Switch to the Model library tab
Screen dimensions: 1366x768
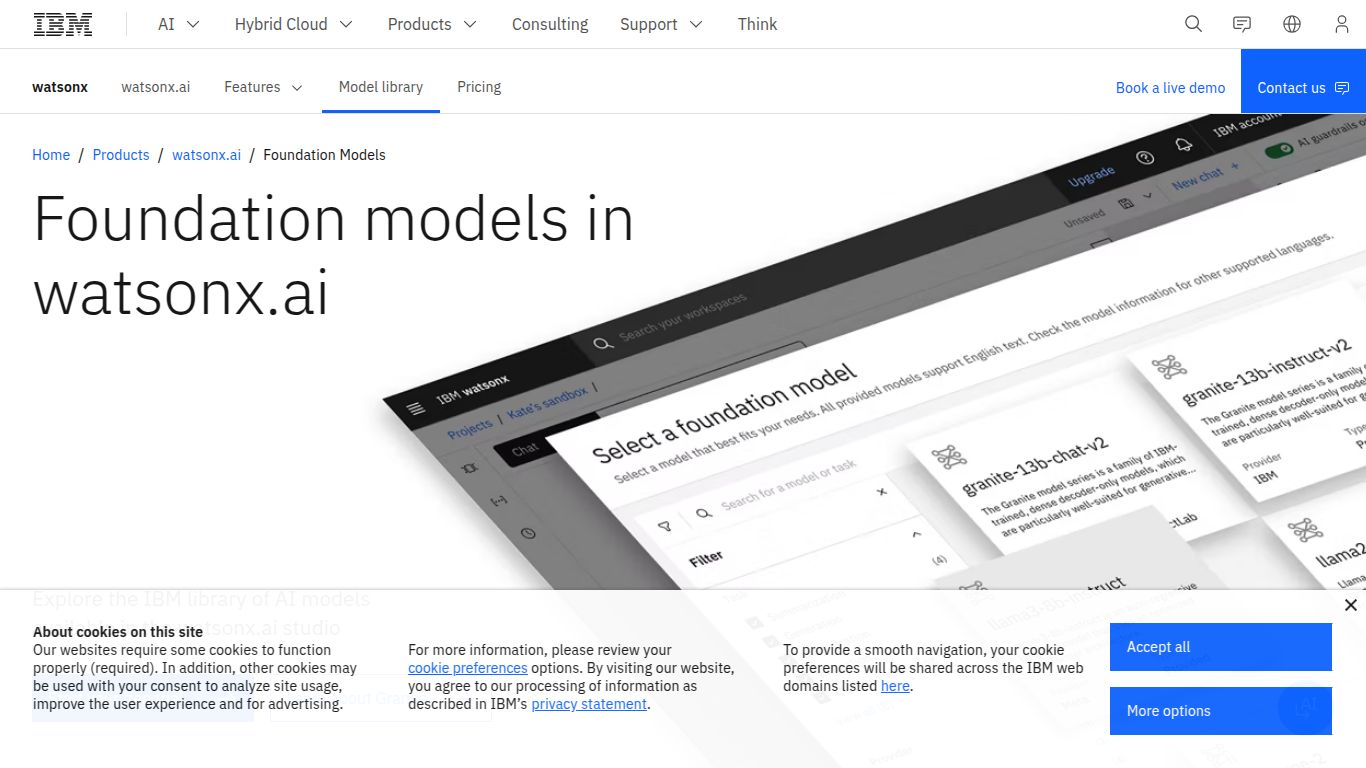point(380,87)
